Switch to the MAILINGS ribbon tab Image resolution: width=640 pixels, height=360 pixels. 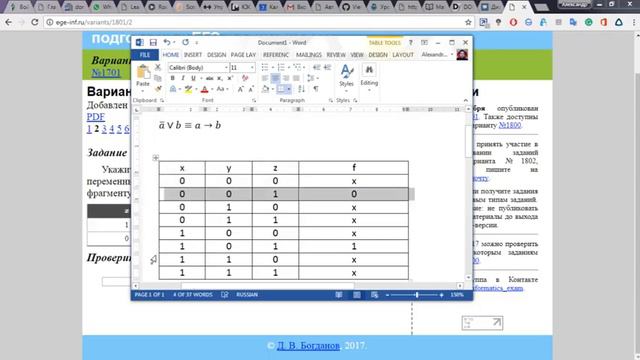pos(309,55)
